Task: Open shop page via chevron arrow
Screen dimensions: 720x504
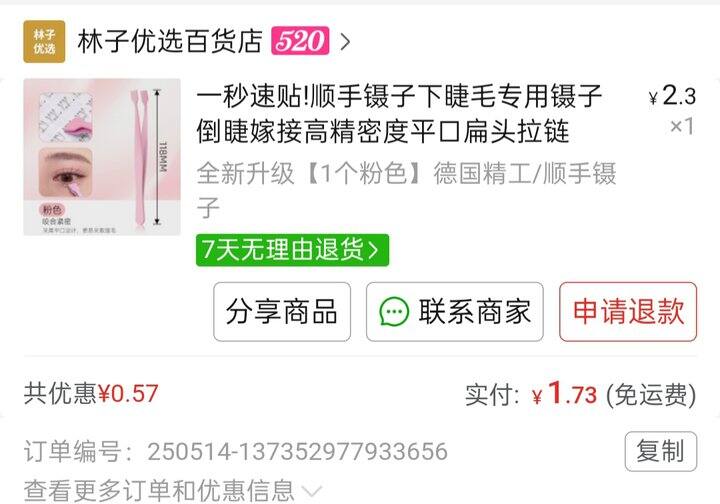Action: [345, 42]
